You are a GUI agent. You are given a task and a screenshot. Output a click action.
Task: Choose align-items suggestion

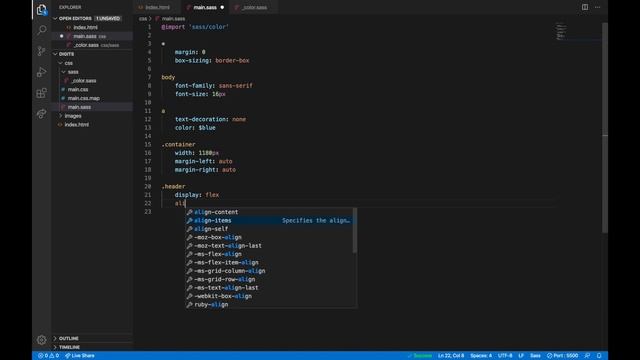point(269,220)
